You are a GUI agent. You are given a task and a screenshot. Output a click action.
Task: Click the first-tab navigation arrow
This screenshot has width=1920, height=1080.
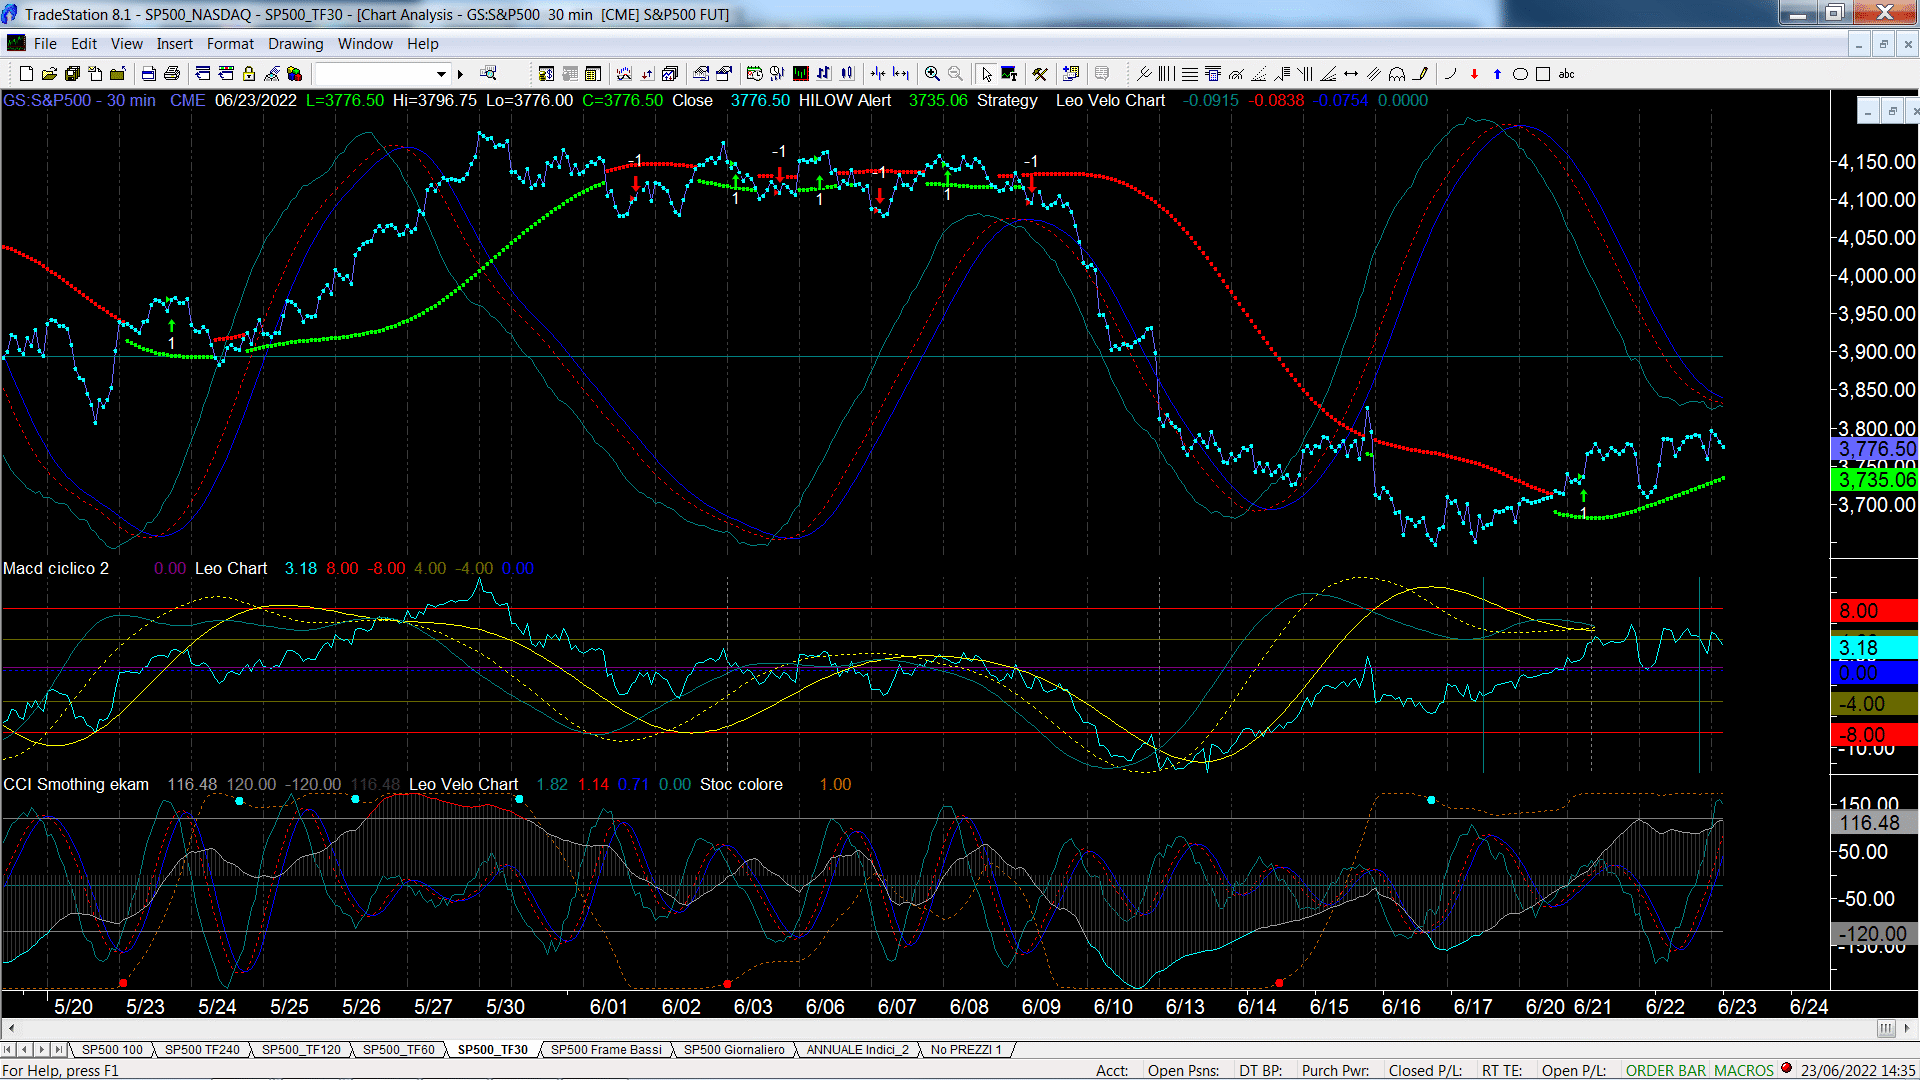click(8, 1050)
